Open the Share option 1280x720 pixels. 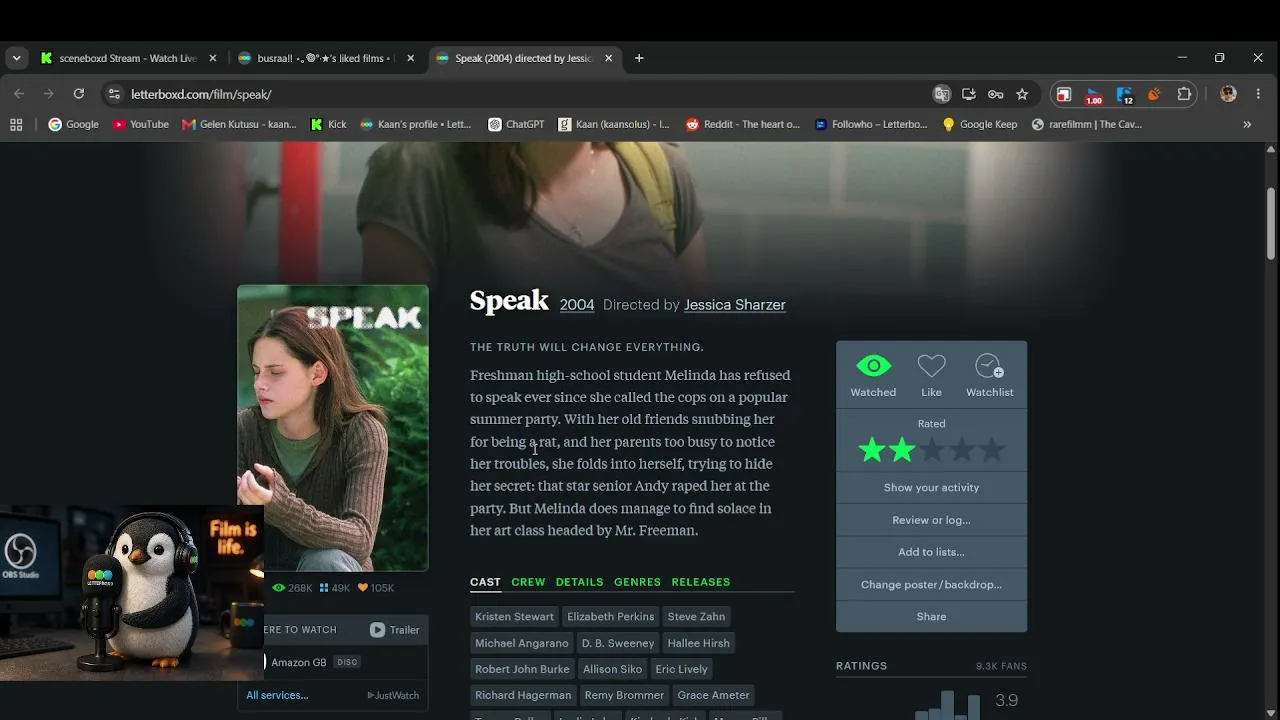point(931,616)
